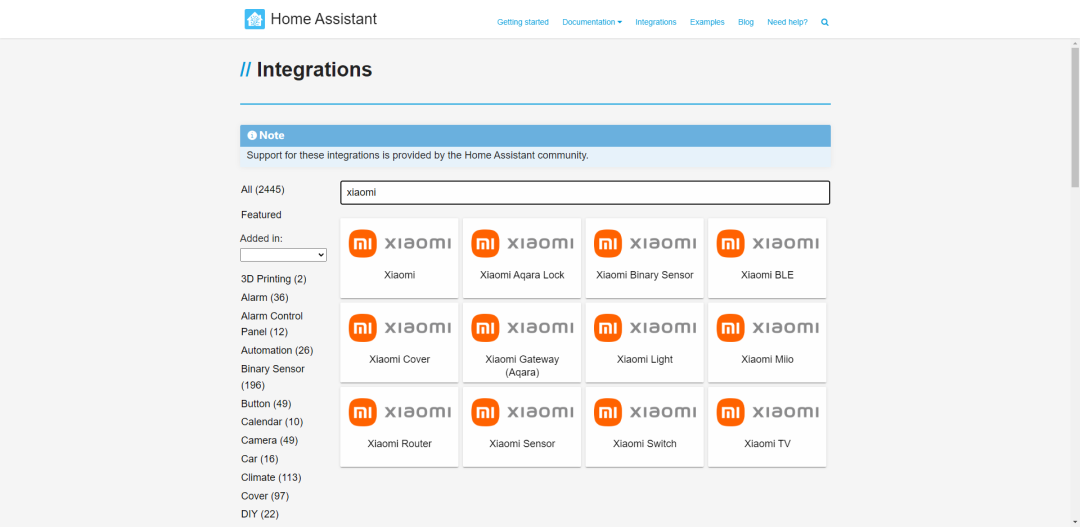
Task: Open the 'Xiaomi Miio' card label
Action: [767, 360]
